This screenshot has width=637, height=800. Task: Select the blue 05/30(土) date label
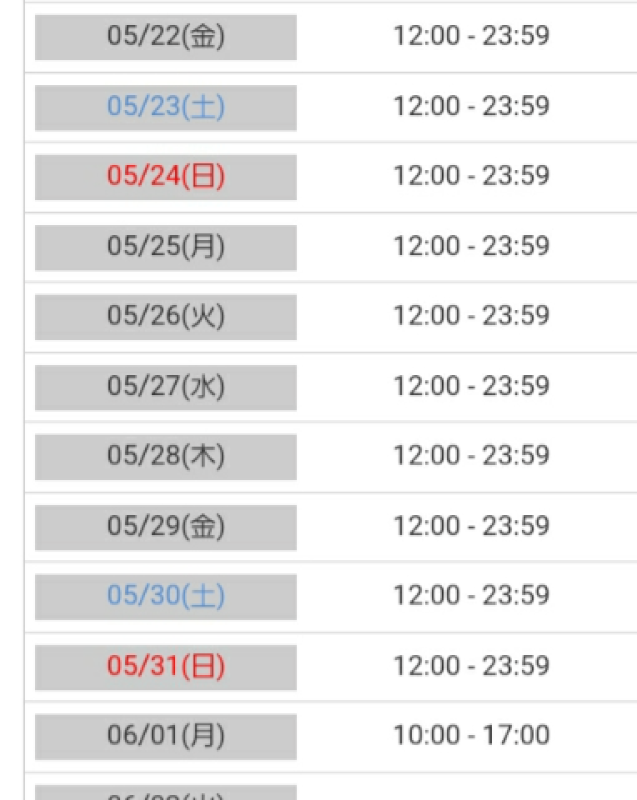point(166,596)
